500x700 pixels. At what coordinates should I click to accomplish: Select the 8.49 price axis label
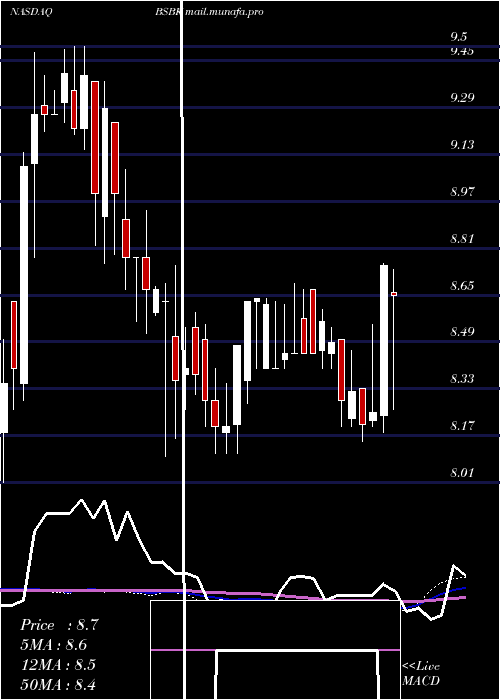(462, 332)
